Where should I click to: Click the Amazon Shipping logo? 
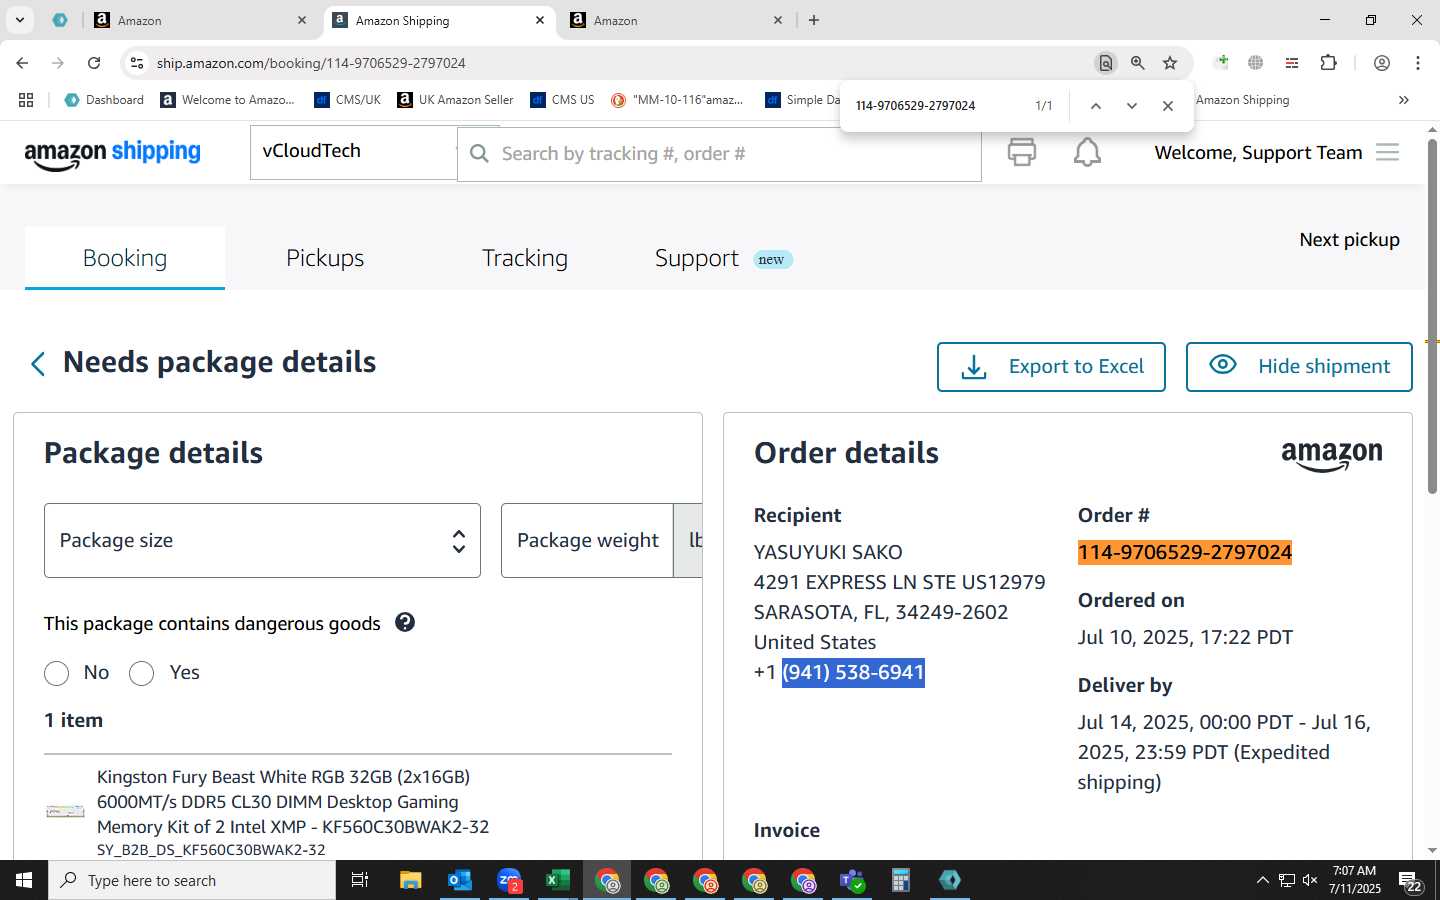(112, 153)
